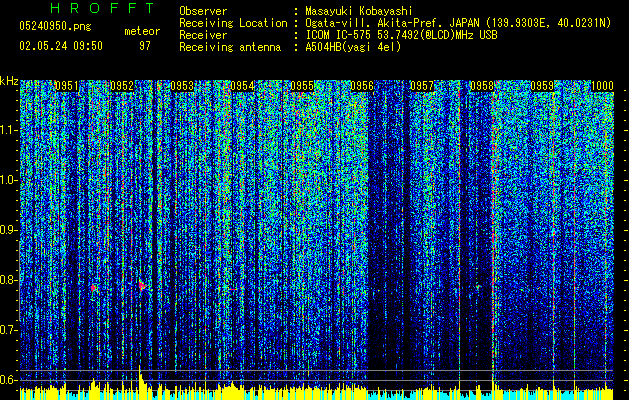629x400 pixels.
Task: Click the 0957 time marker
Action: click(x=422, y=86)
